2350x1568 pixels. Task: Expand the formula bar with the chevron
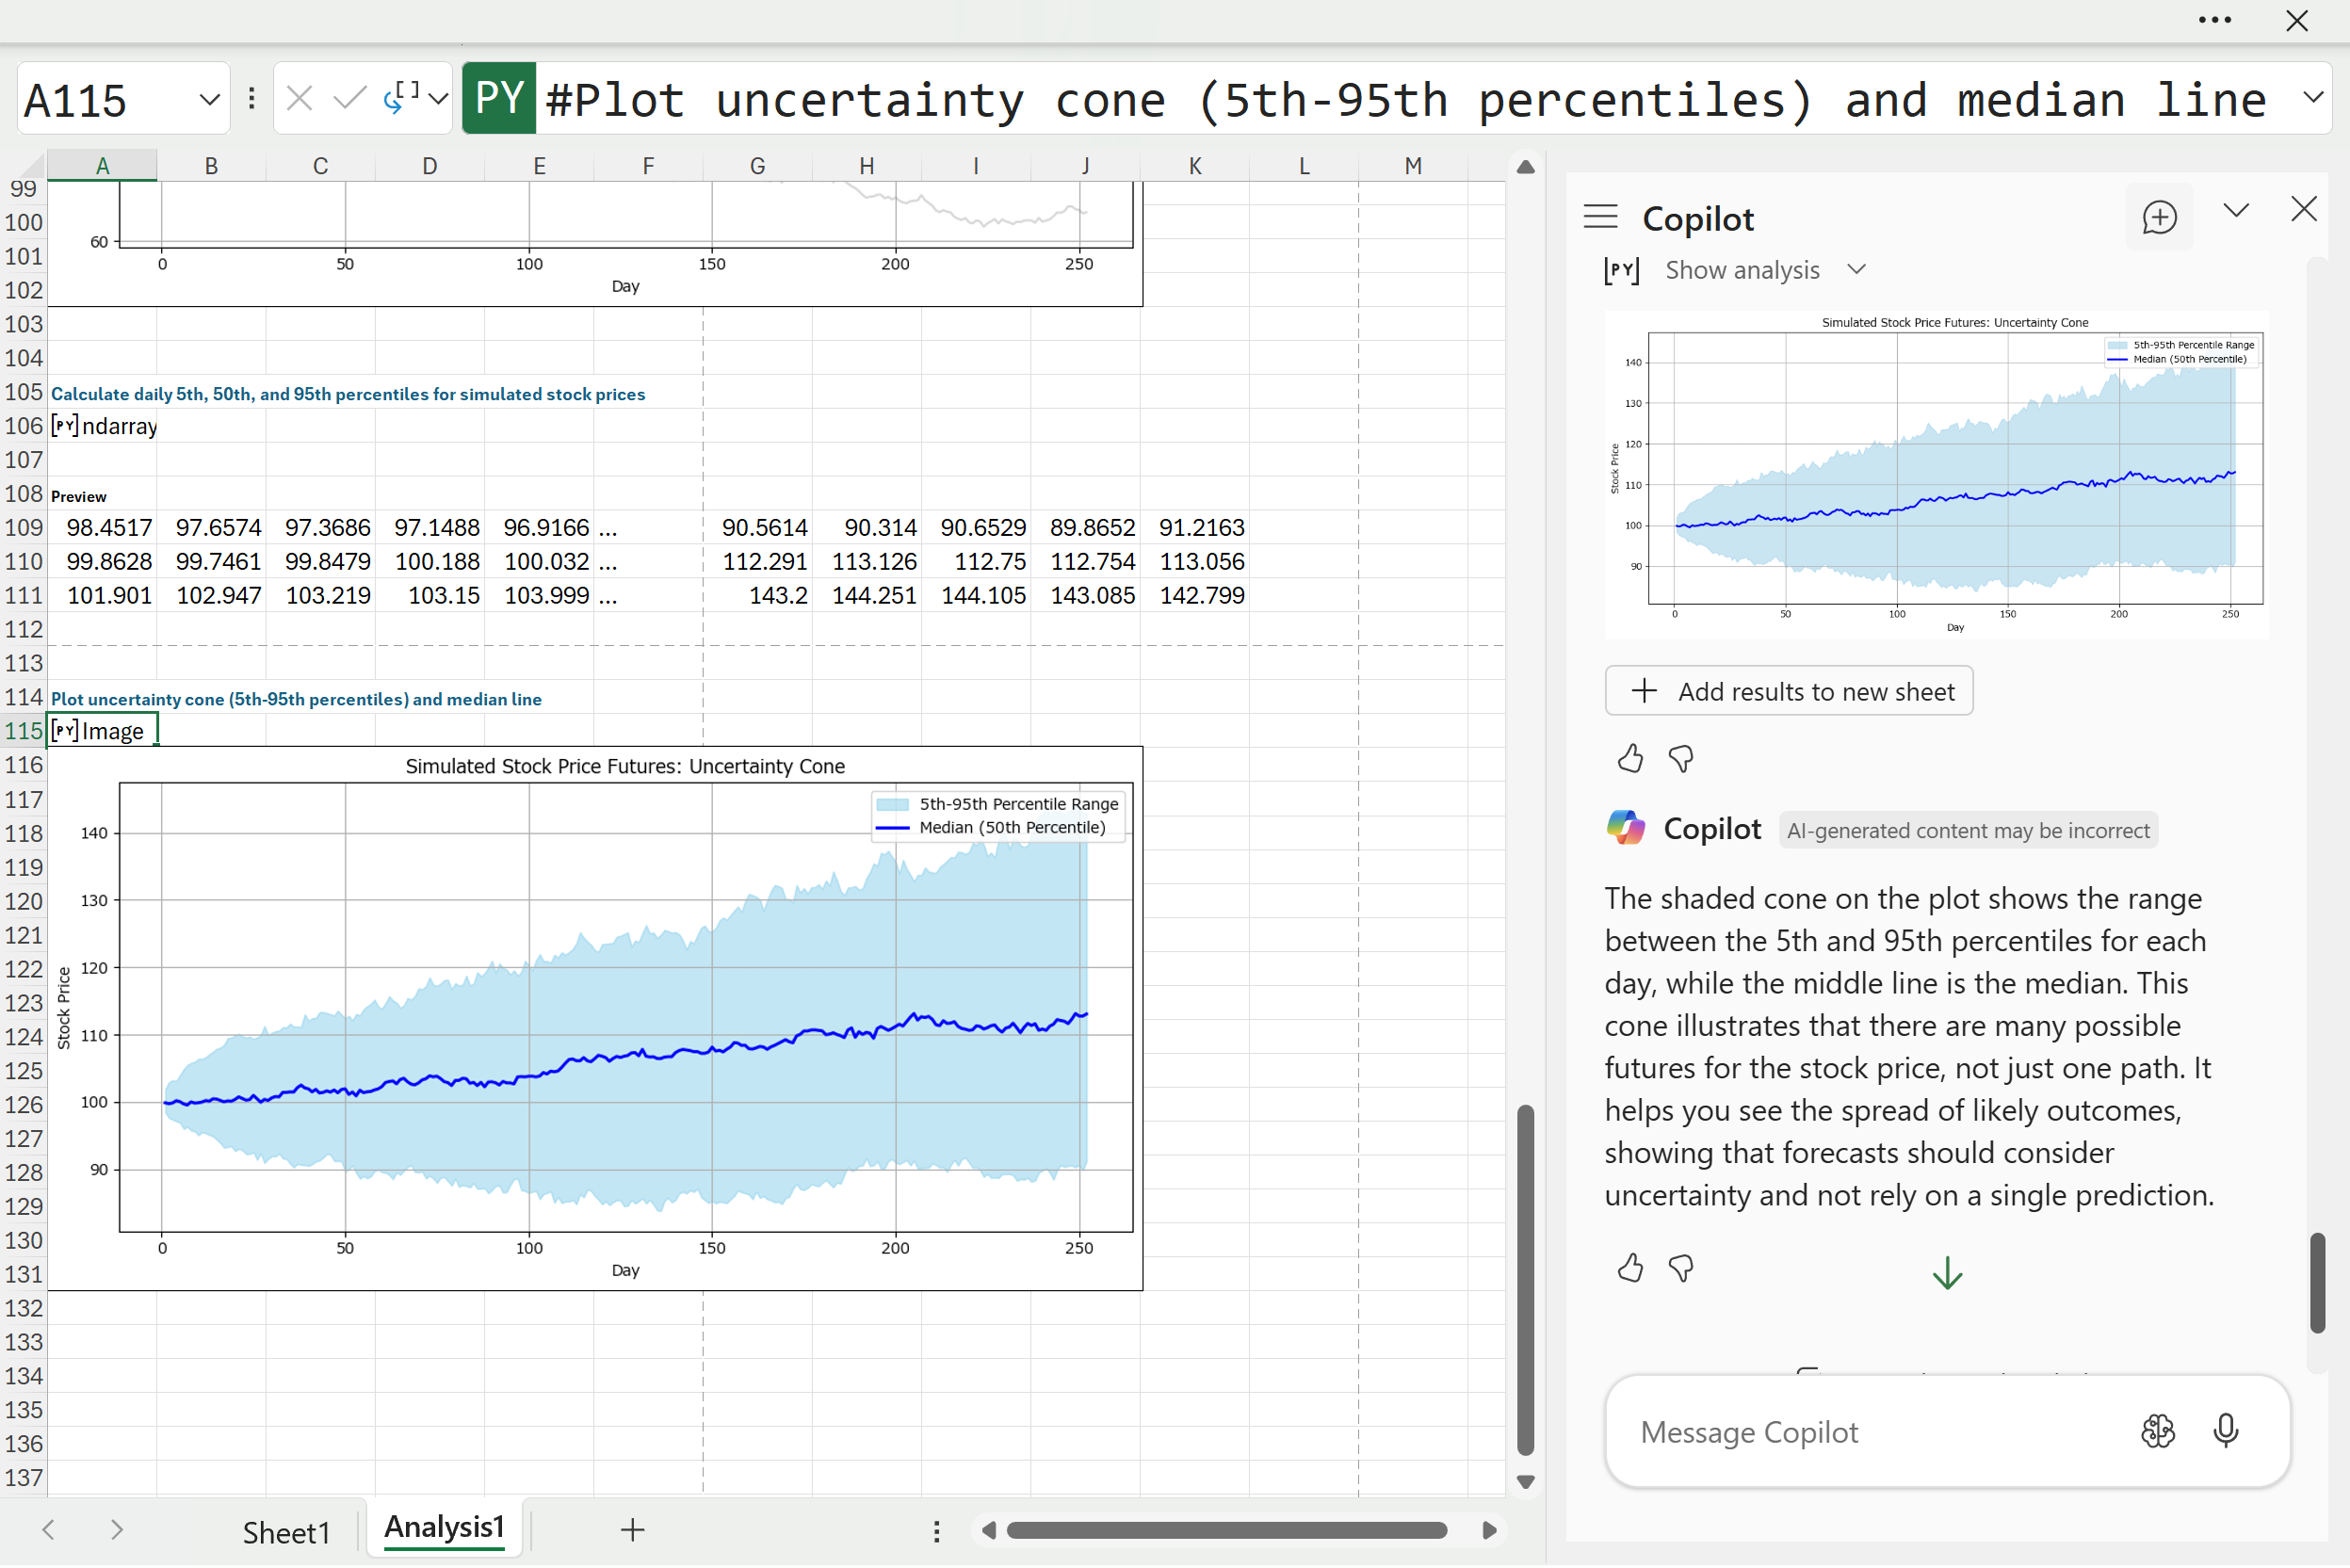coord(2314,98)
